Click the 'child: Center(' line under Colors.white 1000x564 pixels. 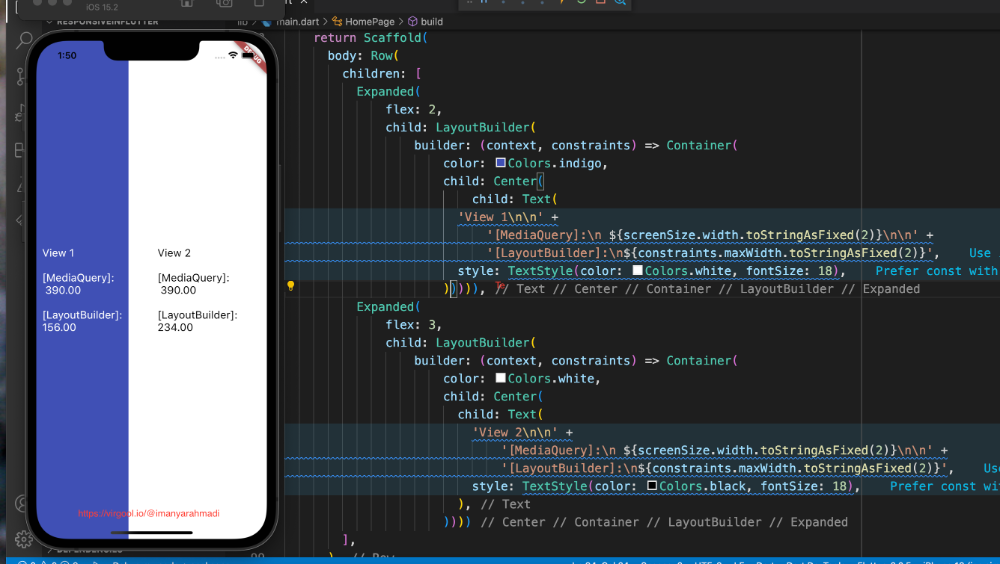pos(494,396)
